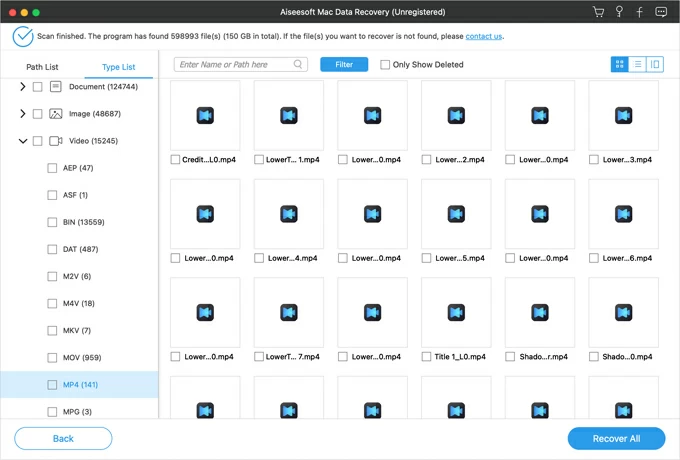Switch to detail preview view
680x460 pixels.
(655, 64)
